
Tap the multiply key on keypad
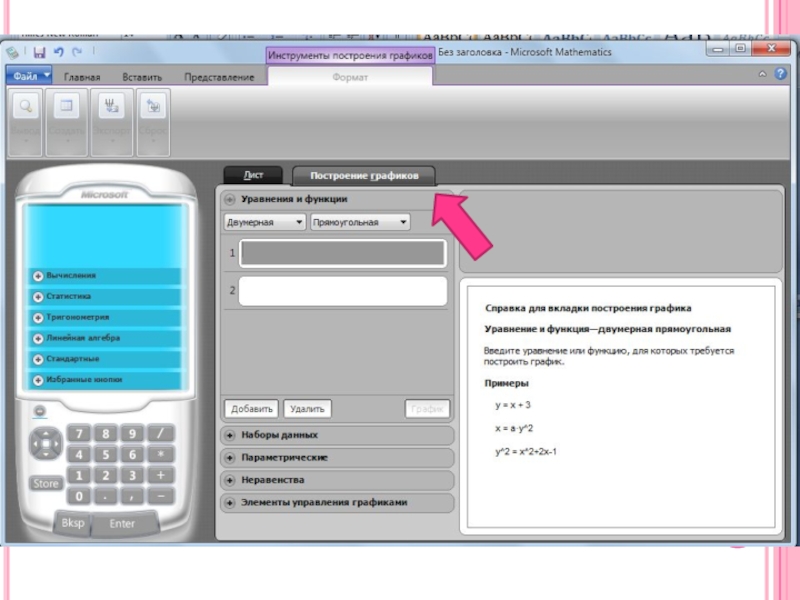coord(160,454)
